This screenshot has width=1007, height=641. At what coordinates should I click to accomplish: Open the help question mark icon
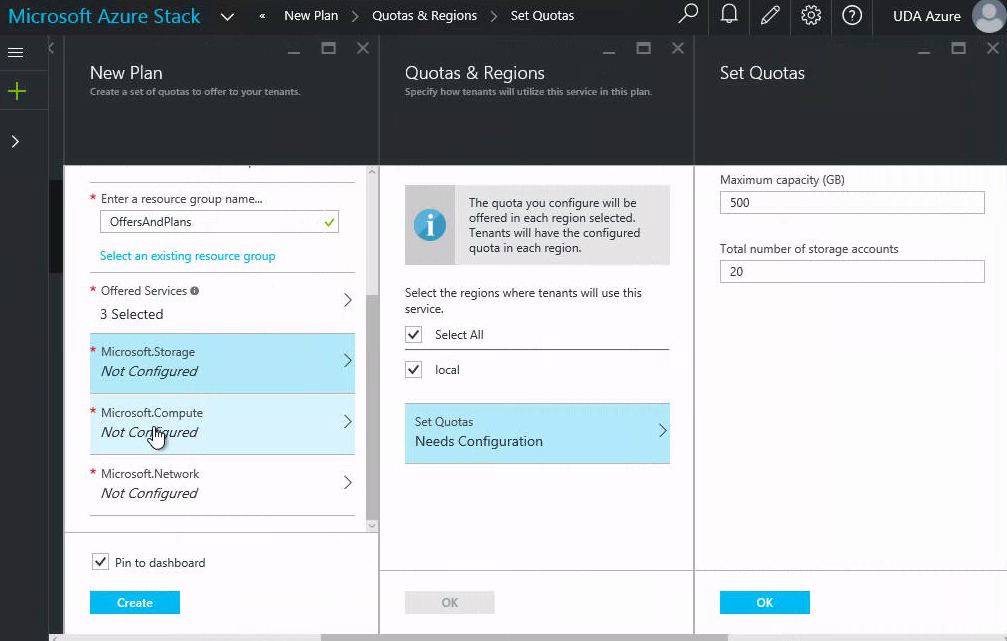(852, 15)
